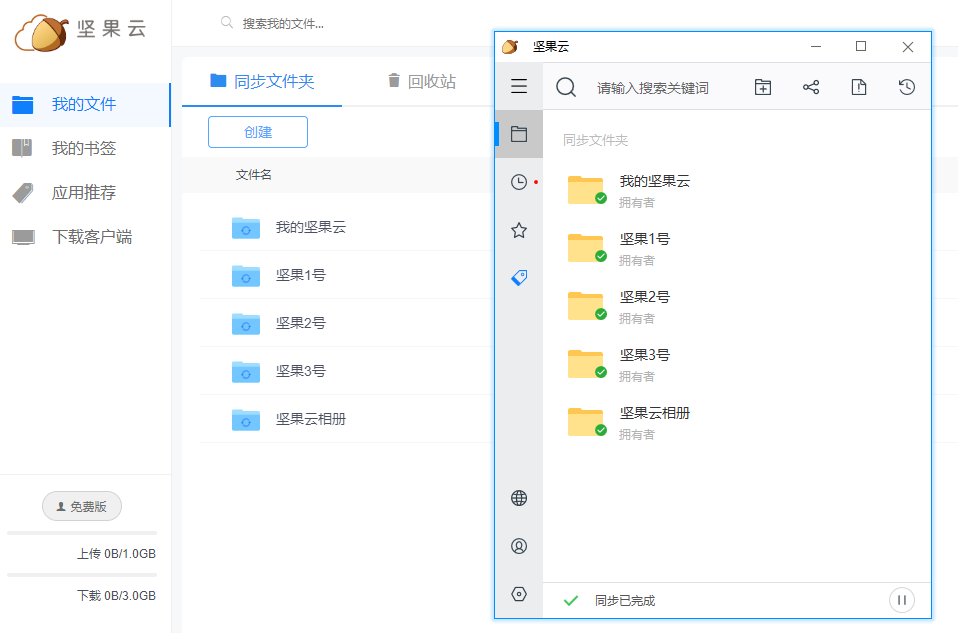Pause syncing with the pause control
The width and height of the screenshot is (958, 633).
(901, 599)
